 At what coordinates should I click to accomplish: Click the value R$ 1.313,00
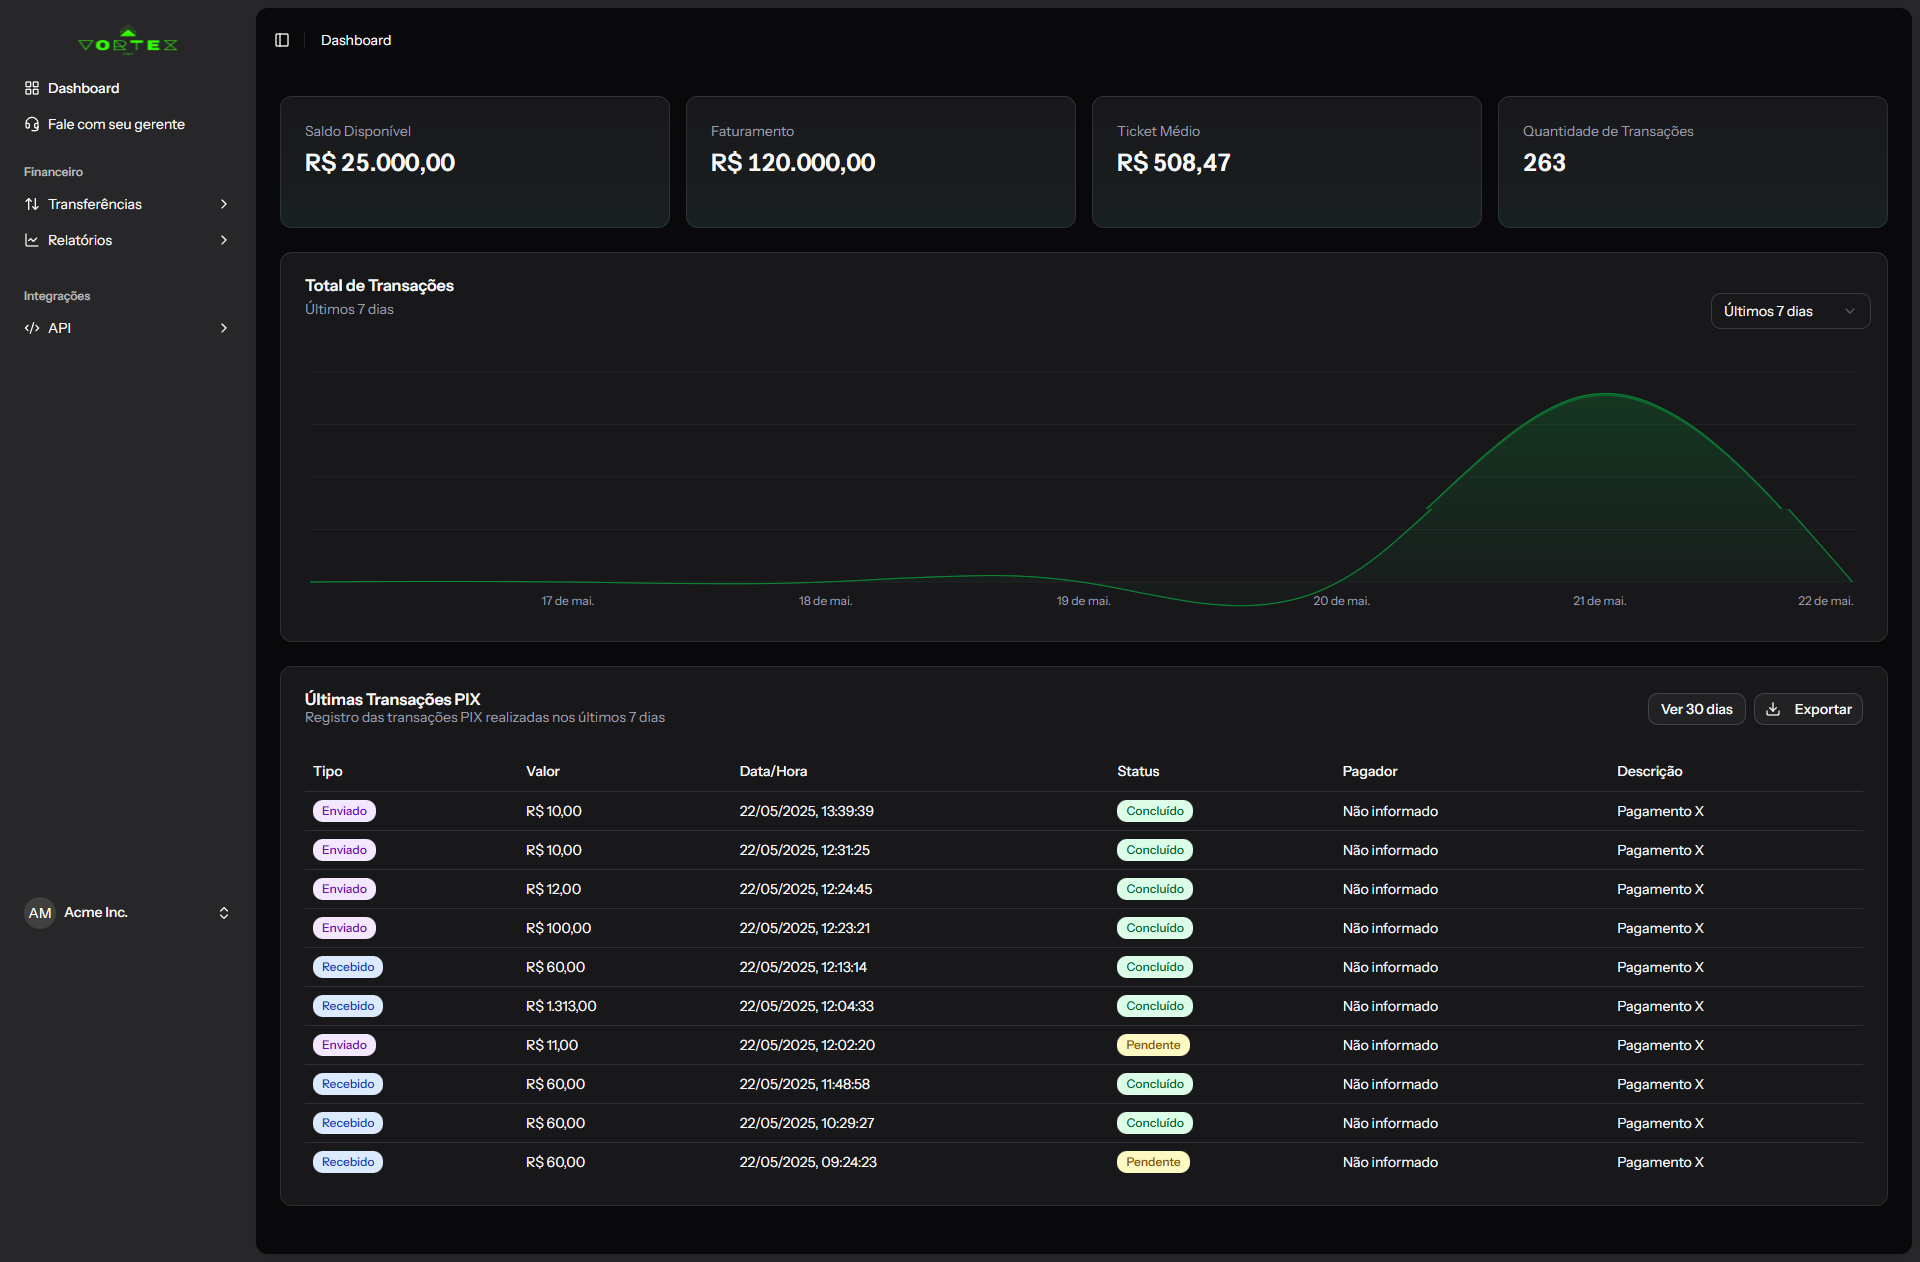561,1006
